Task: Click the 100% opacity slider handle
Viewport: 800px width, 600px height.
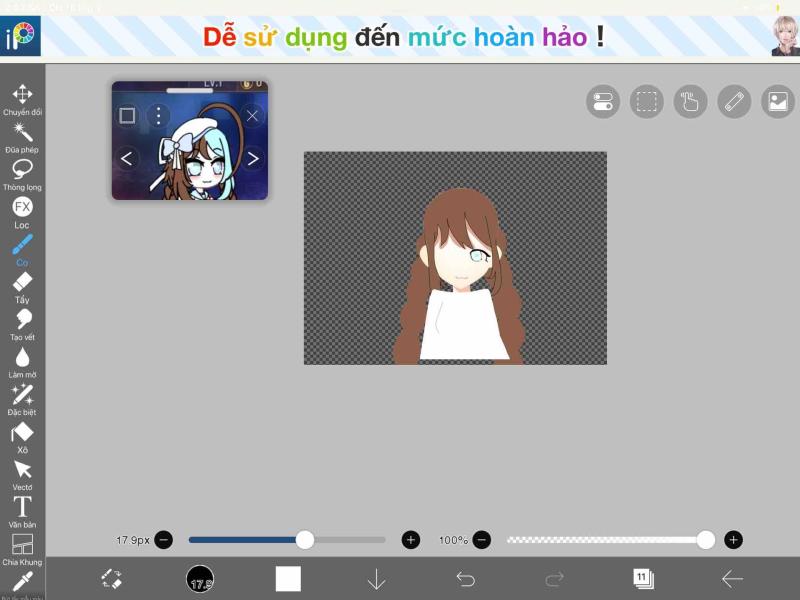Action: coord(708,540)
